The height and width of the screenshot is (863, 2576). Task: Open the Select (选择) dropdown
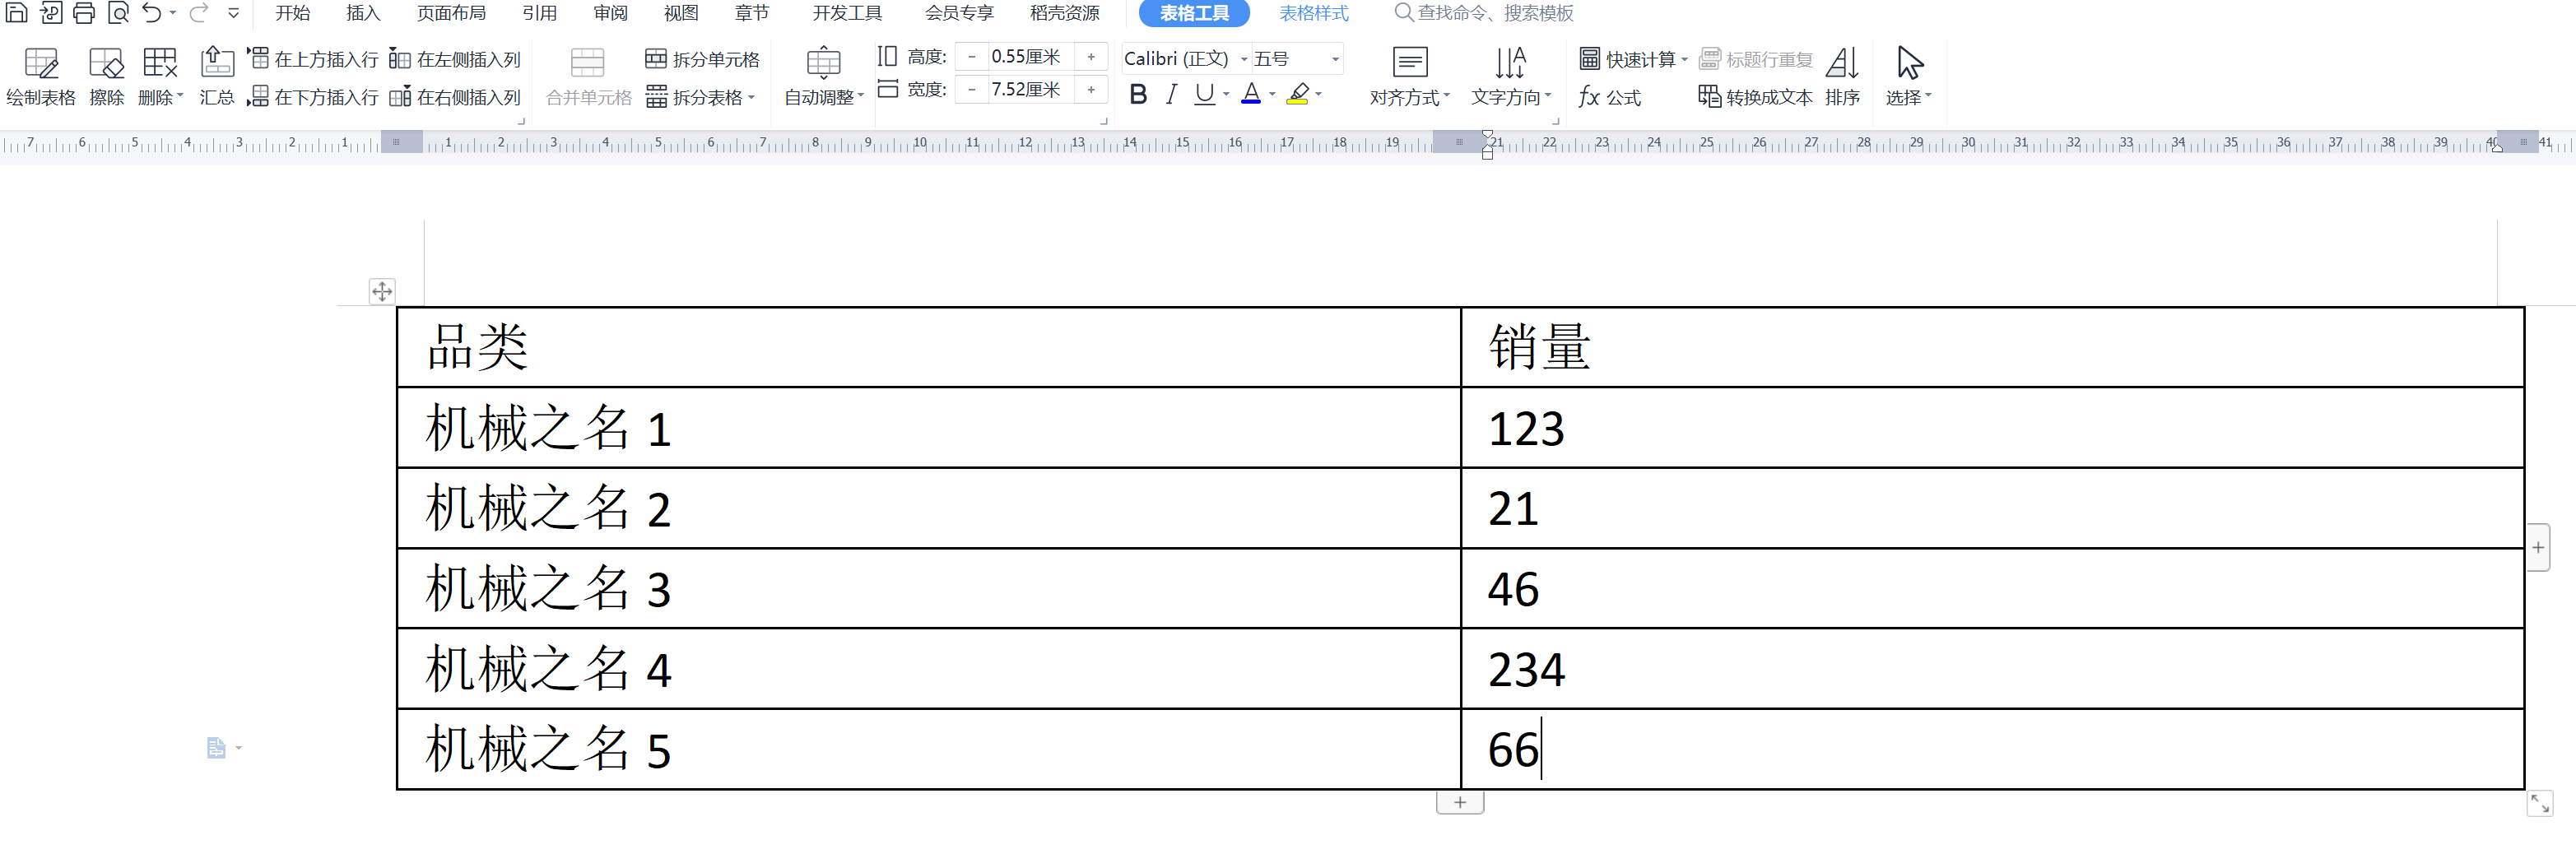point(1909,77)
